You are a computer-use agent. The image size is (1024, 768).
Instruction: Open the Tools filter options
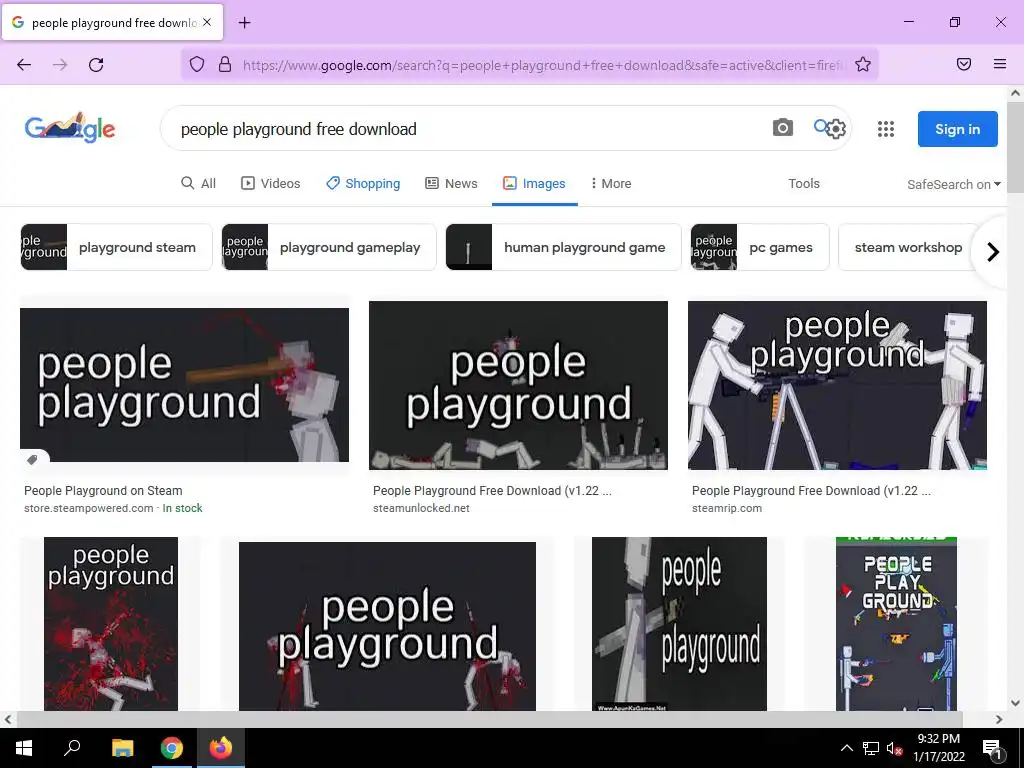tap(804, 184)
